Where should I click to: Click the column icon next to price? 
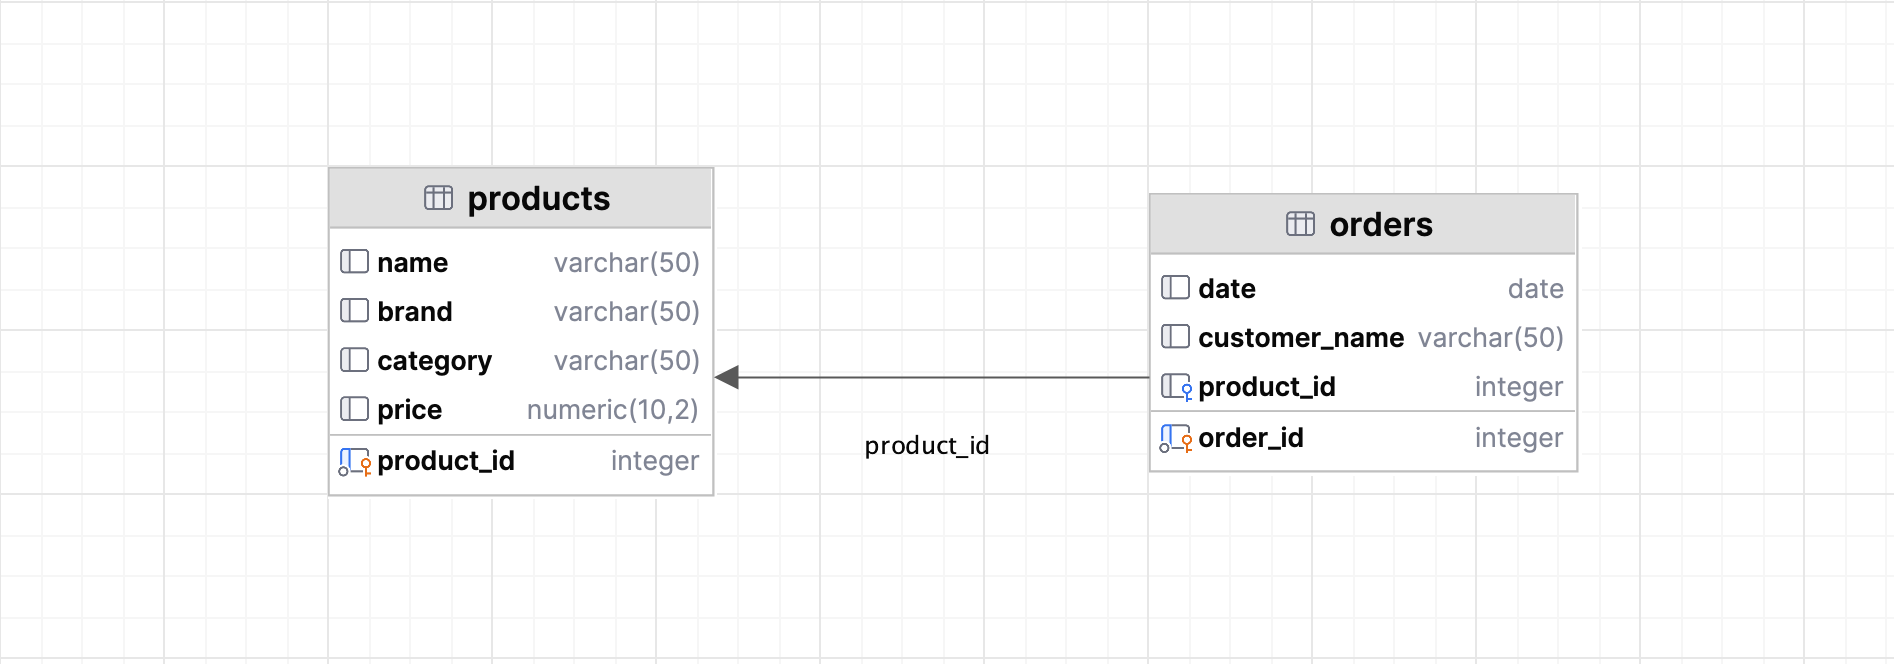(354, 409)
